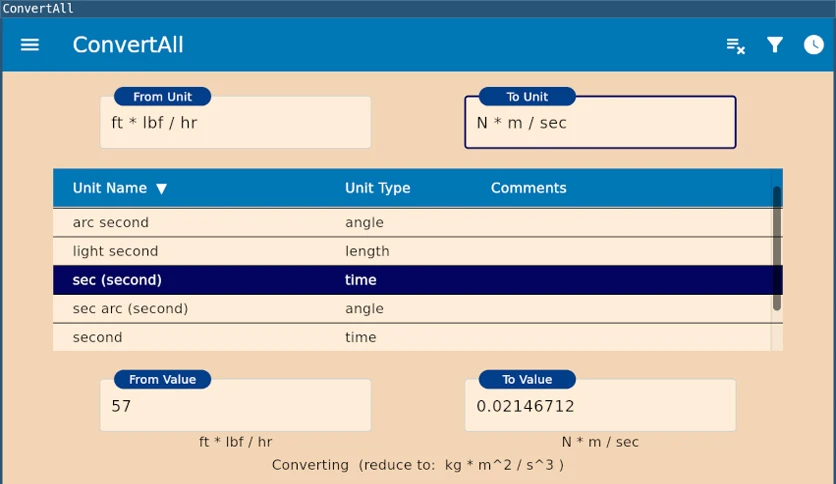
Task: Click 'N * m / sec' label below To Value
Action: pyautogui.click(x=600, y=442)
